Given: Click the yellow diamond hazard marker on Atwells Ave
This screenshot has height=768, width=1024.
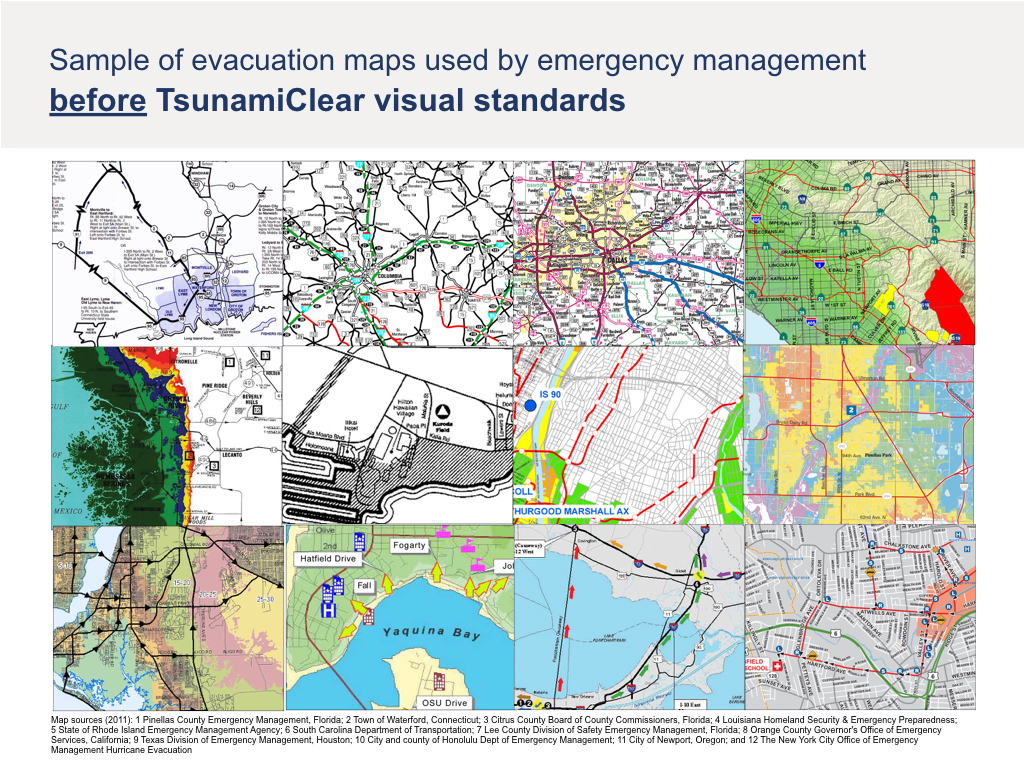Looking at the screenshot, I should pos(941,619).
